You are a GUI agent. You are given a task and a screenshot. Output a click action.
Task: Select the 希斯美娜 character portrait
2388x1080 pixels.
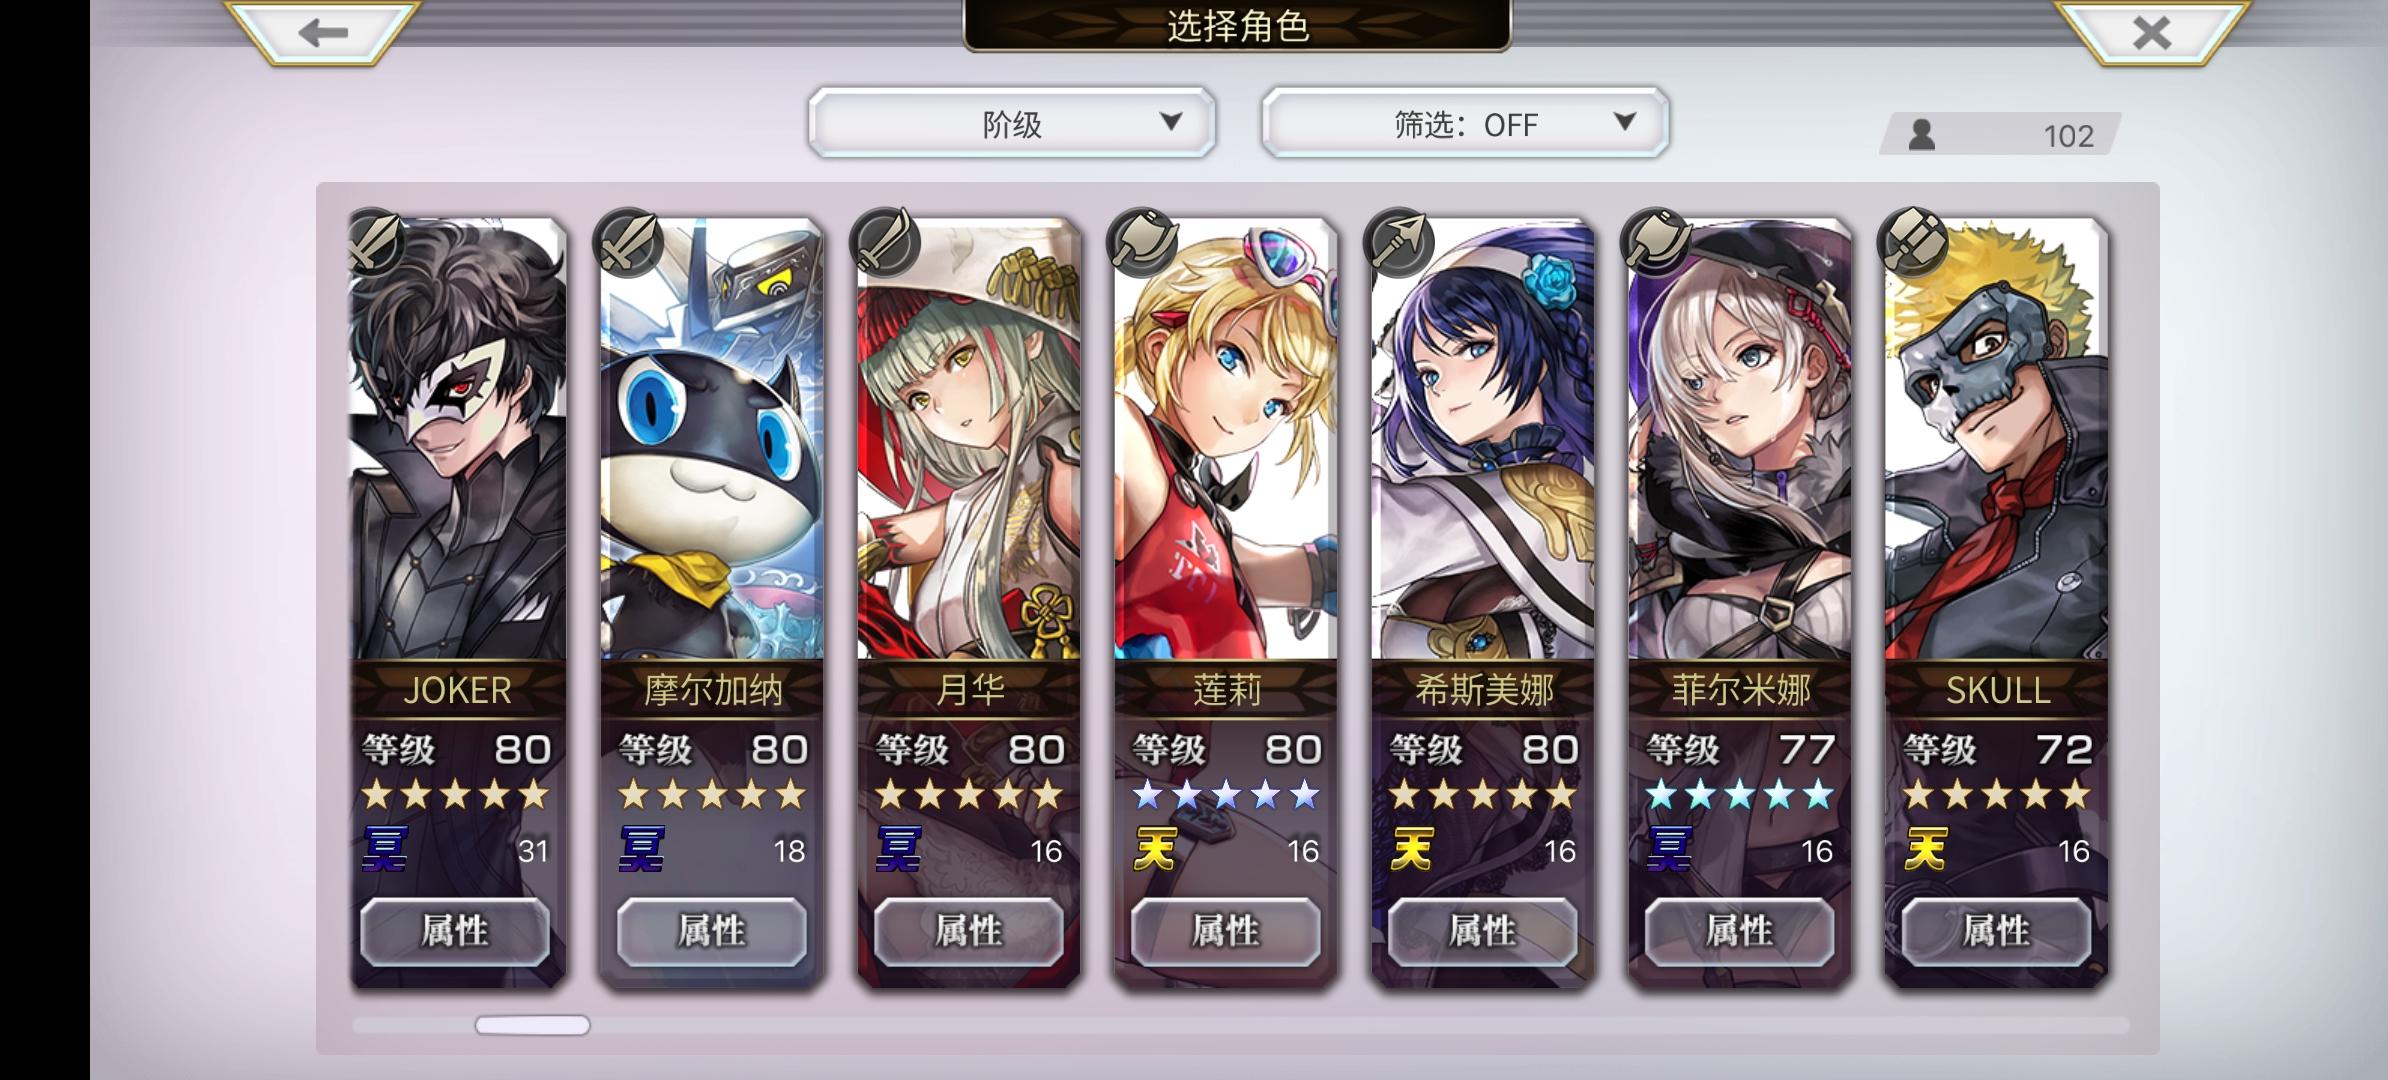point(1483,438)
